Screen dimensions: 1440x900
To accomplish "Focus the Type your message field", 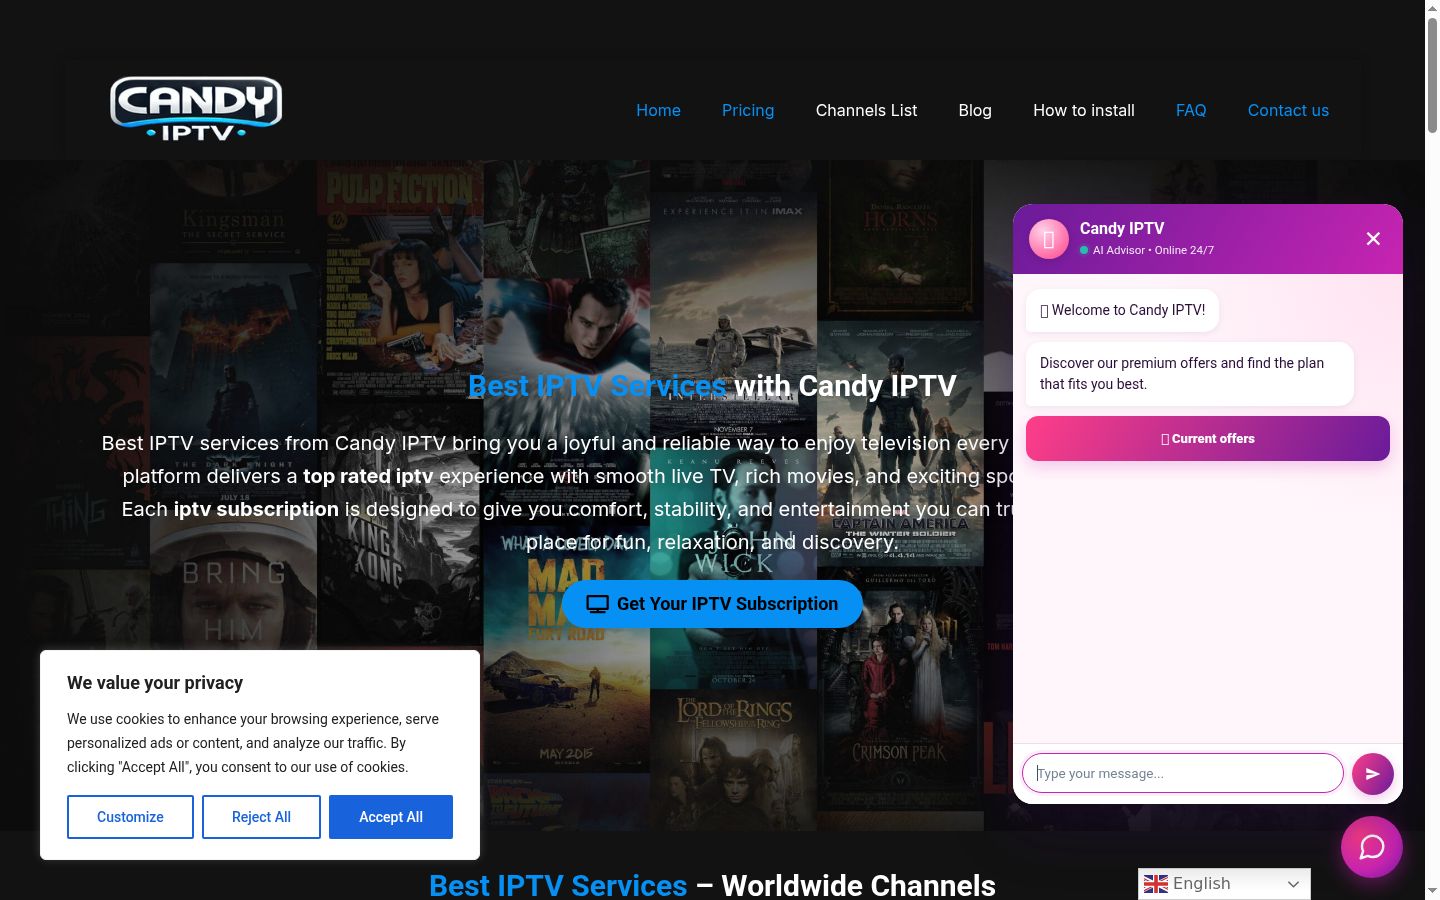I will click(x=1183, y=773).
